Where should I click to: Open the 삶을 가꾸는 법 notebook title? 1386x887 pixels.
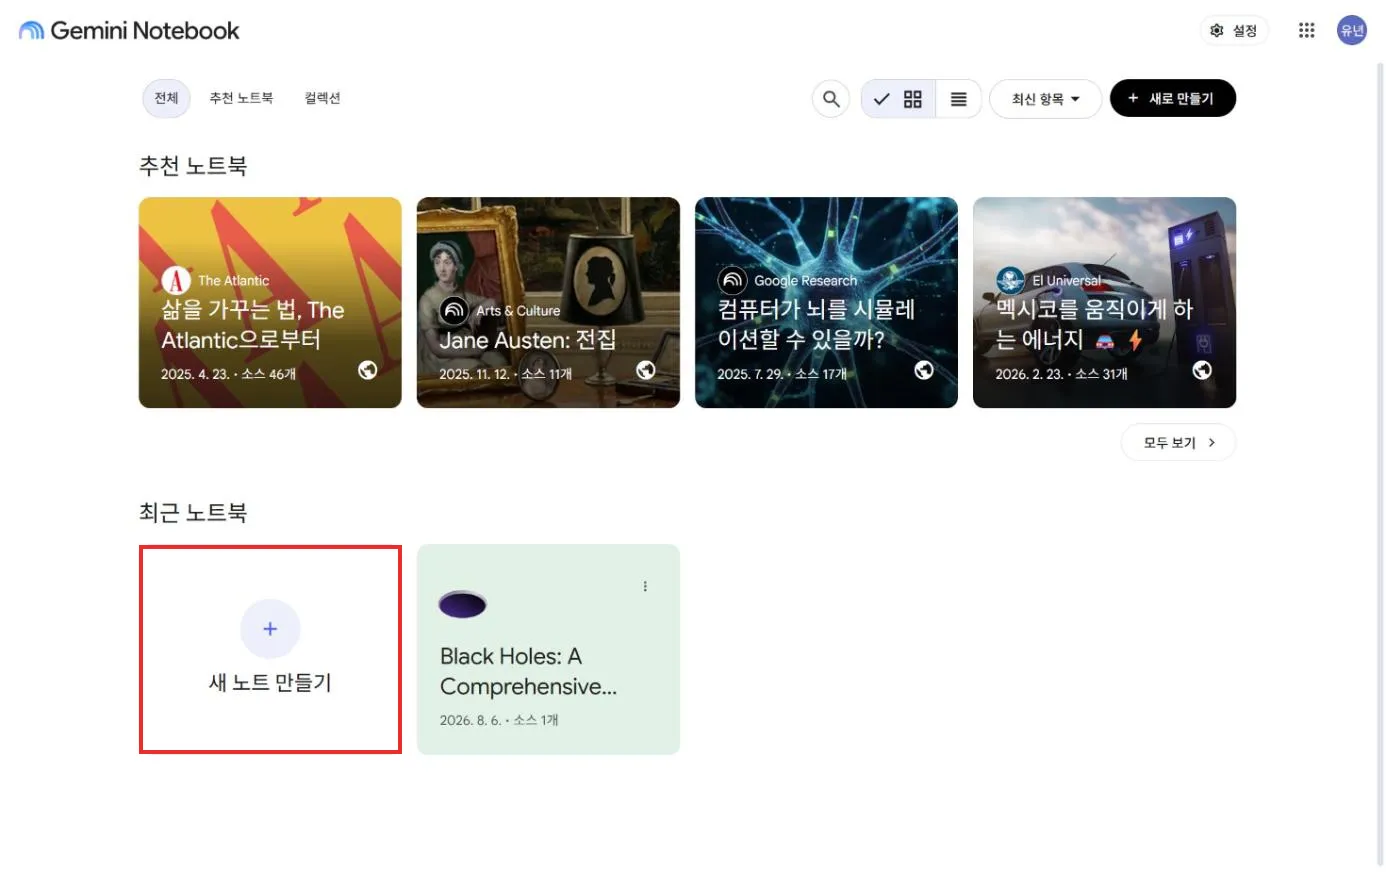(253, 325)
